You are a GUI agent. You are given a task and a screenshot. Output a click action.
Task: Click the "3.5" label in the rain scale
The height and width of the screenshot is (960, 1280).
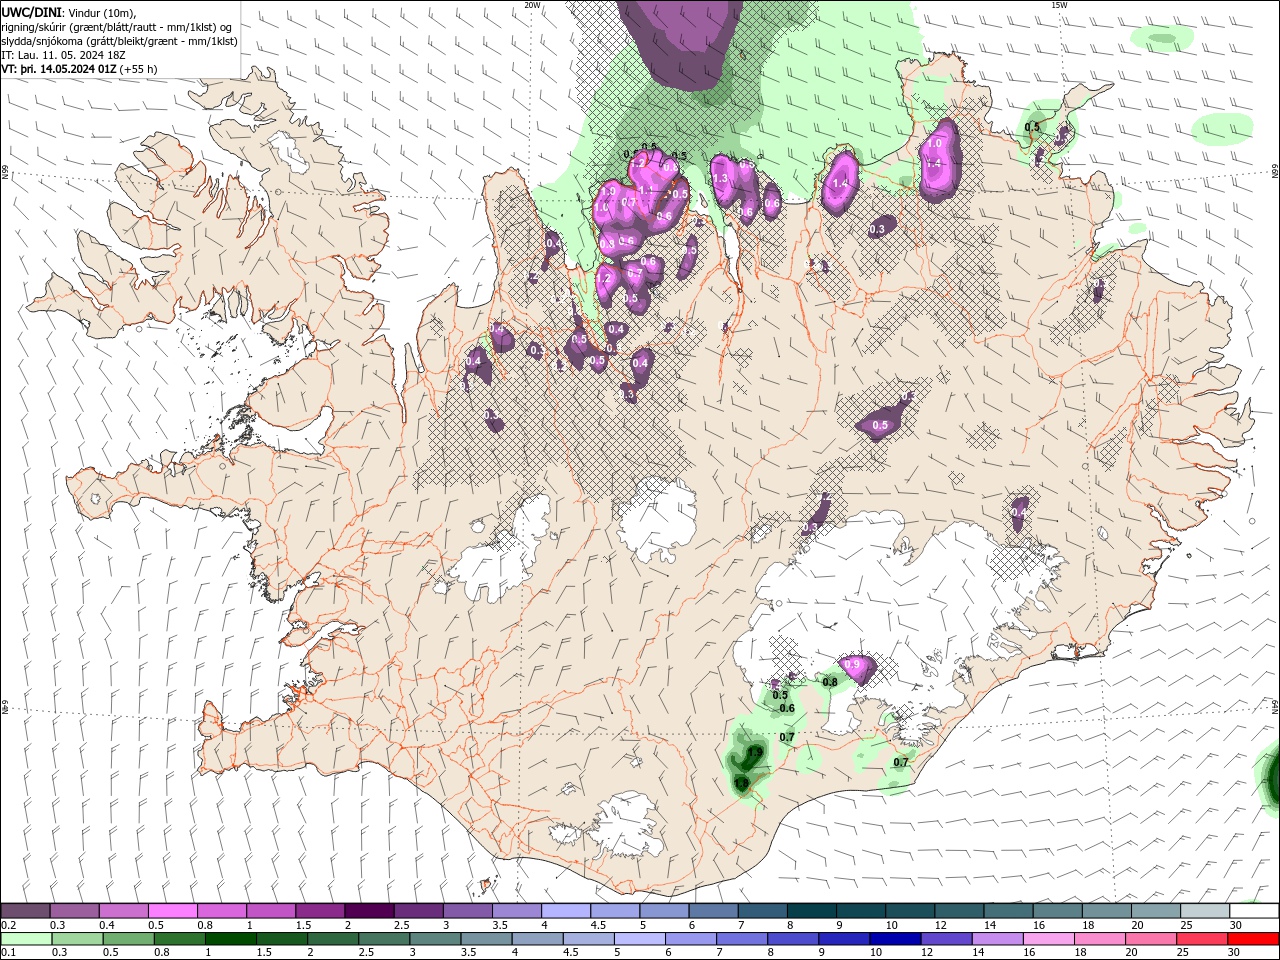pos(469,952)
